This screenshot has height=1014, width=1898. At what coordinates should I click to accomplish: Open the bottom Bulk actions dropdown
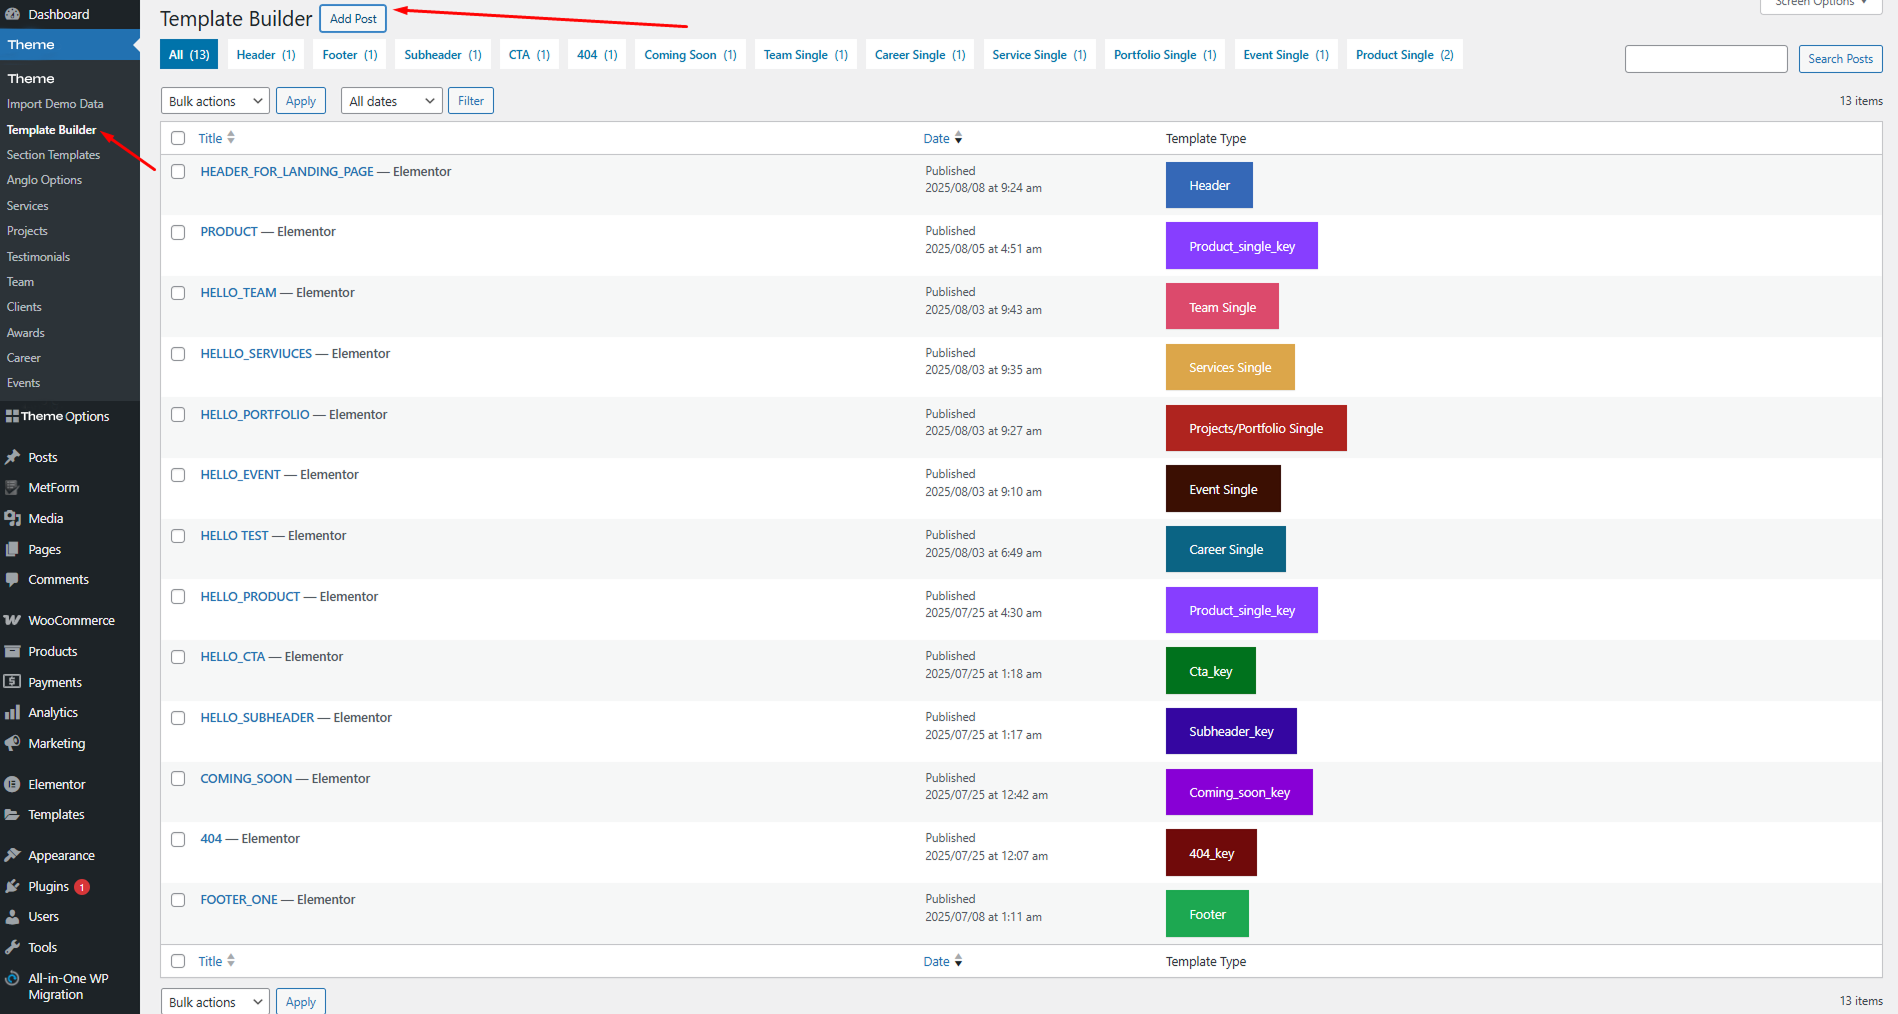(215, 1002)
